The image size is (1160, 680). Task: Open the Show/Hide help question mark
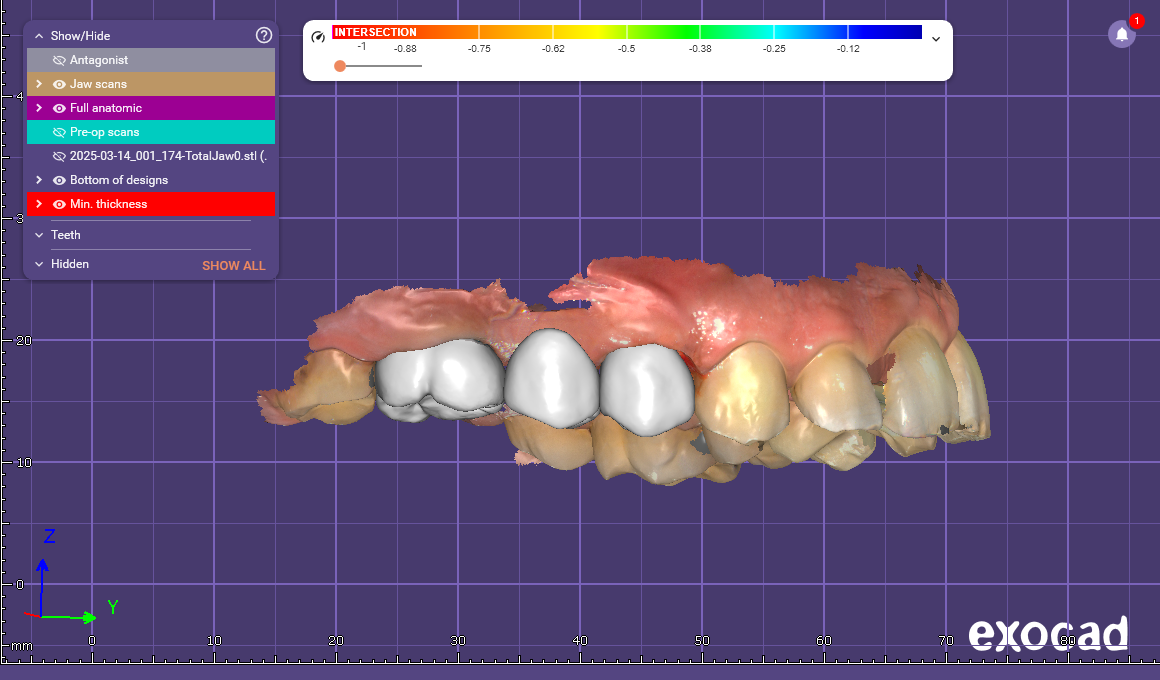coord(264,35)
